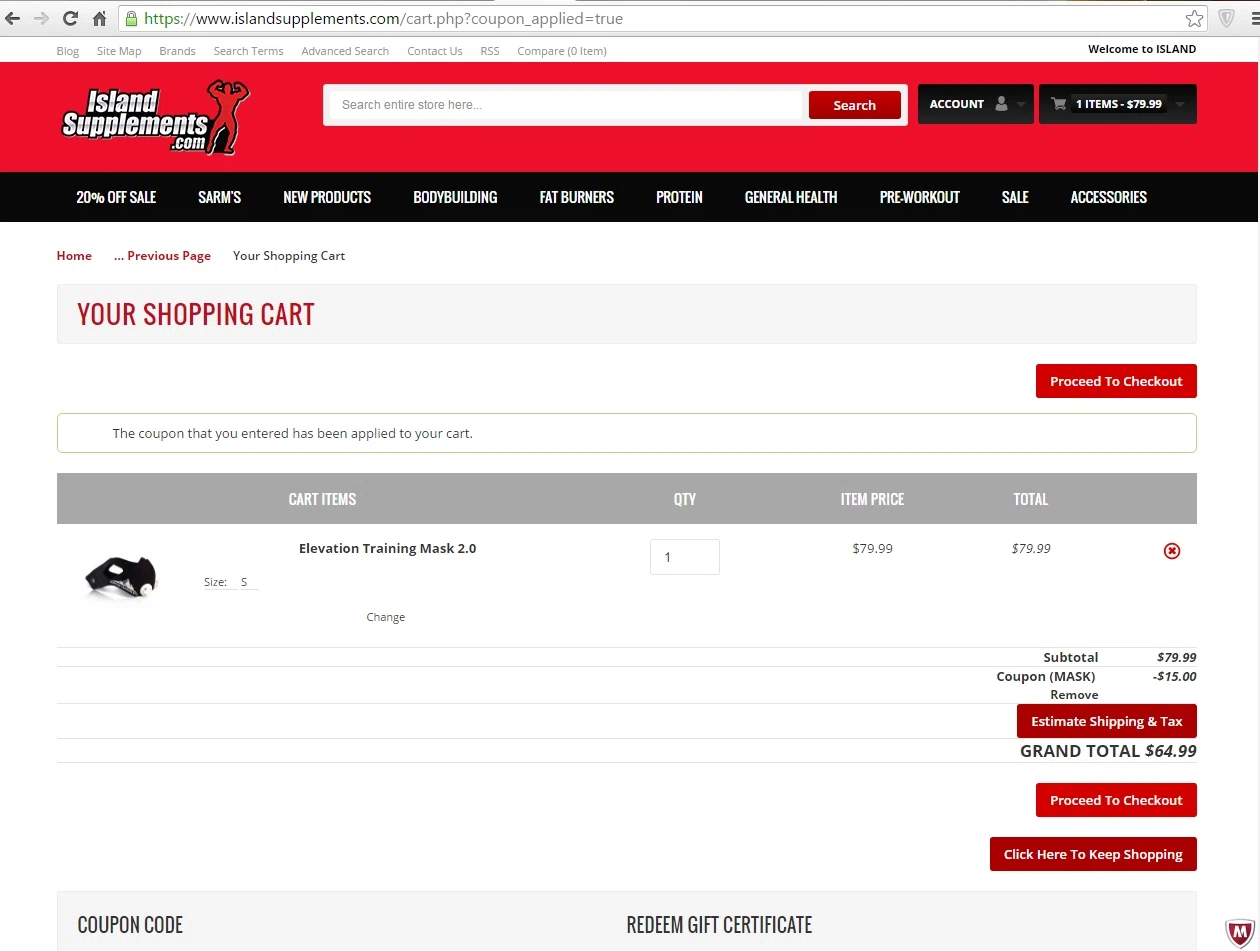1260x951 pixels.
Task: Open the Protein menu
Action: point(679,197)
